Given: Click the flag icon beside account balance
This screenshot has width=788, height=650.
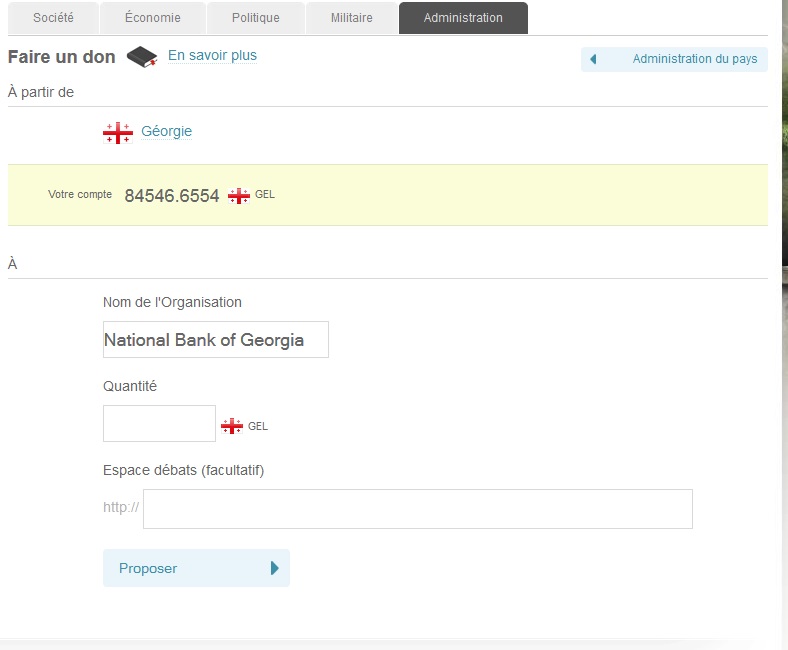Looking at the screenshot, I should (239, 196).
